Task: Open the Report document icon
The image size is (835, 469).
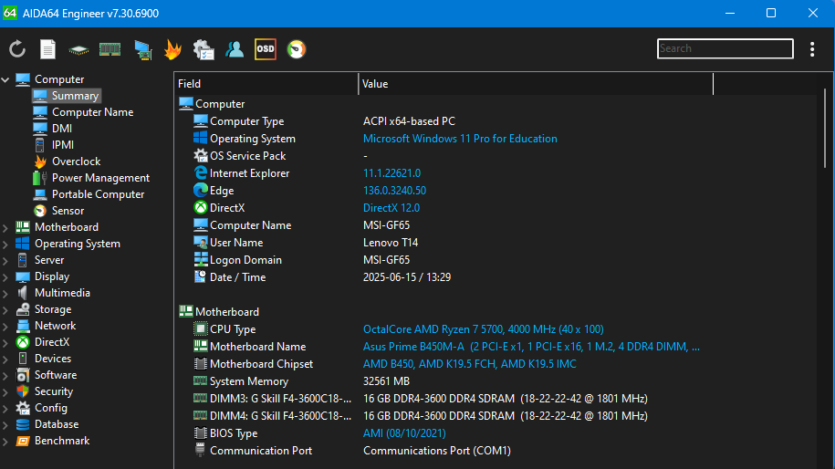Action: 48,50
